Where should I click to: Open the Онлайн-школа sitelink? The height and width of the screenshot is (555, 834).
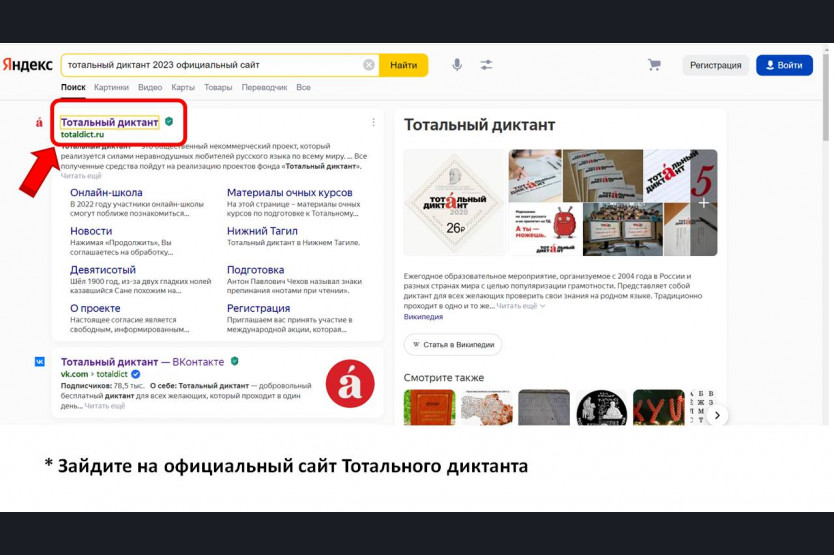[x=106, y=193]
